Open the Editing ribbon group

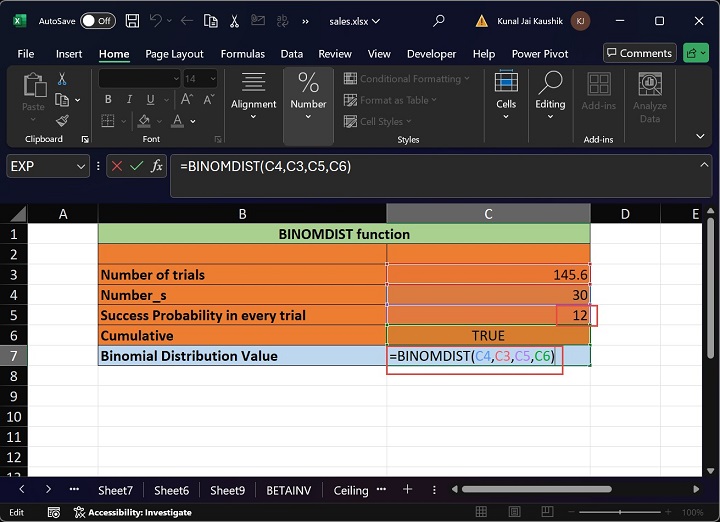(550, 96)
